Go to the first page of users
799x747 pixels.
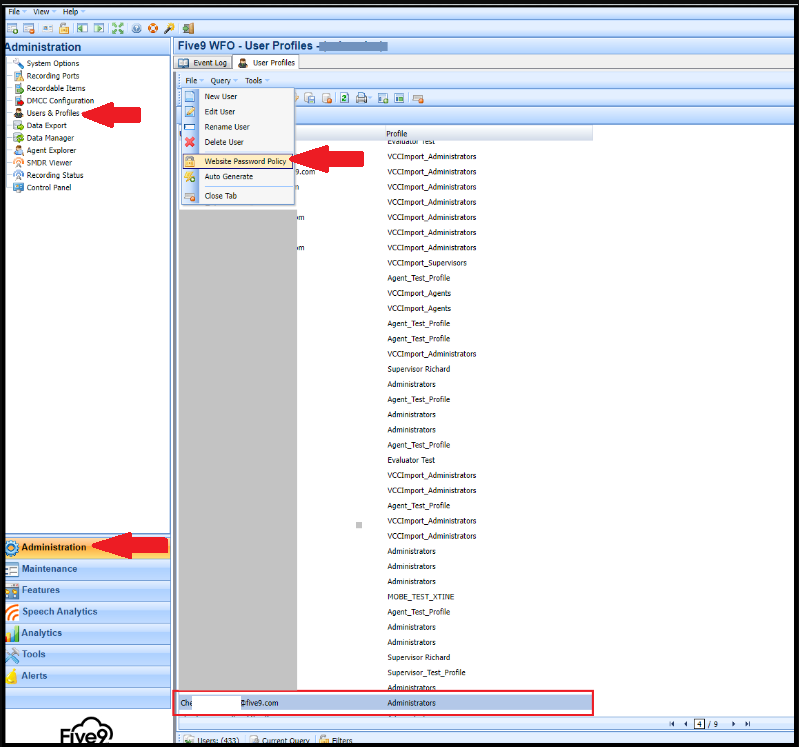click(672, 724)
